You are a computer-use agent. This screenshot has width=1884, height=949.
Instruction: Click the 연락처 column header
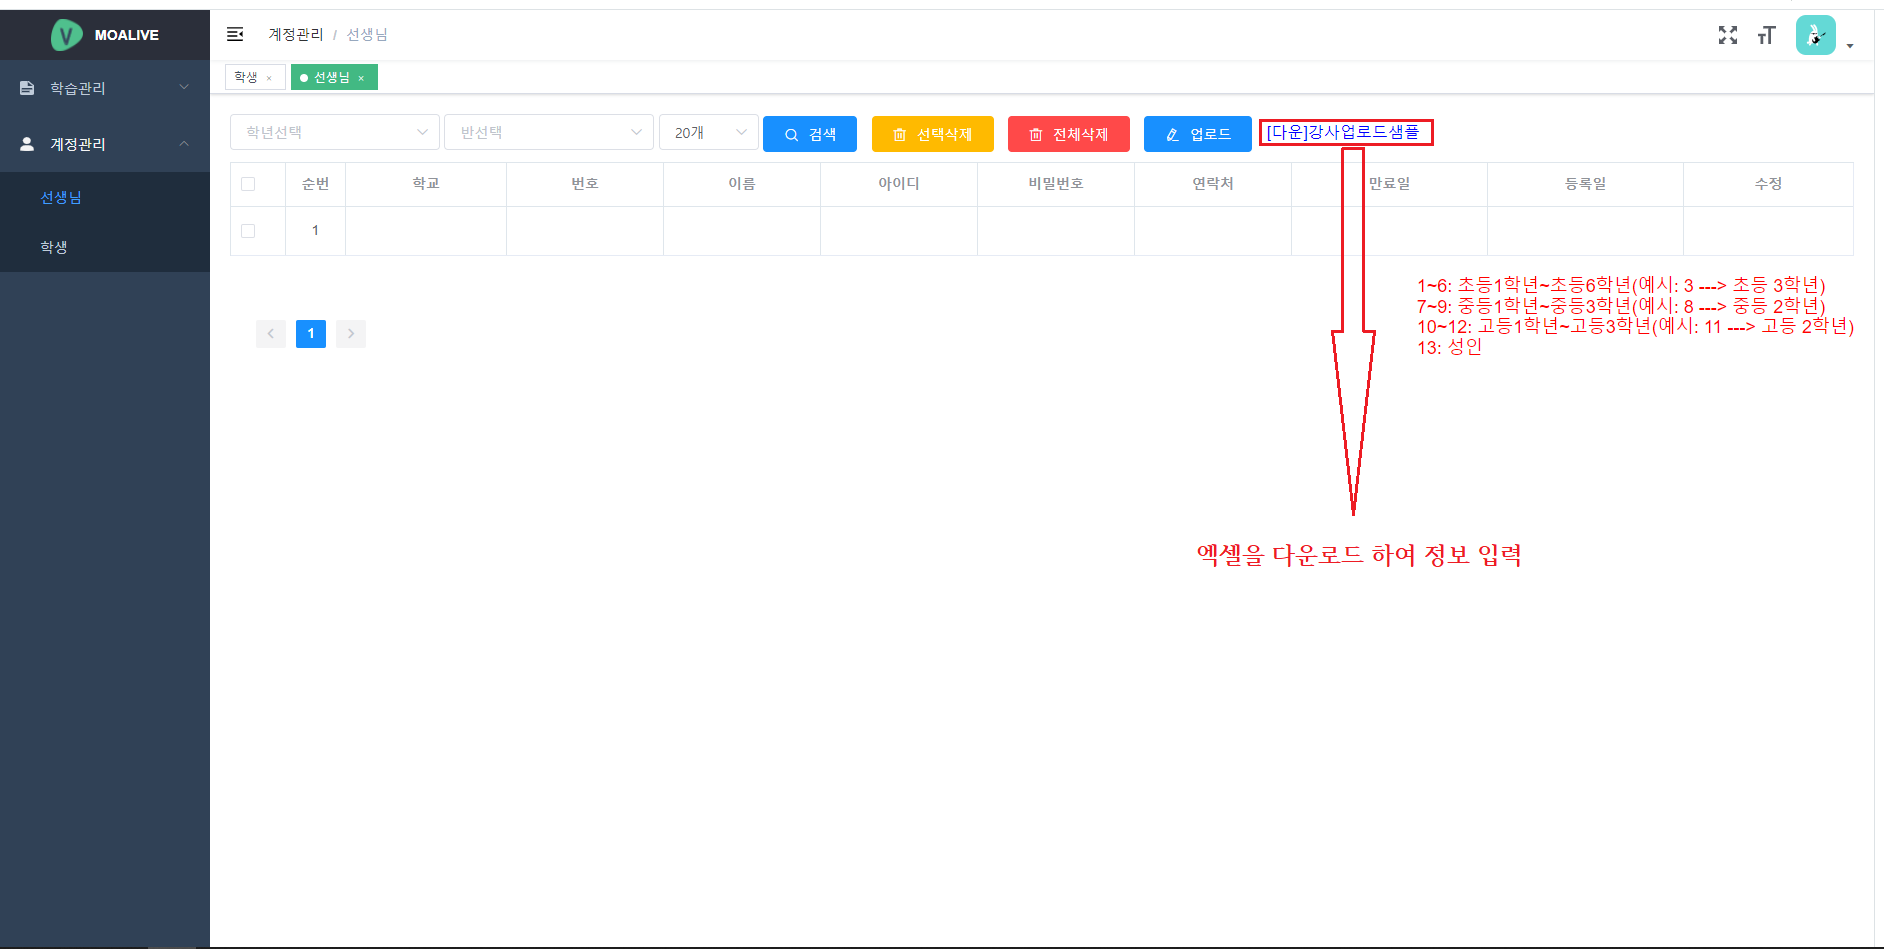[x=1213, y=184]
